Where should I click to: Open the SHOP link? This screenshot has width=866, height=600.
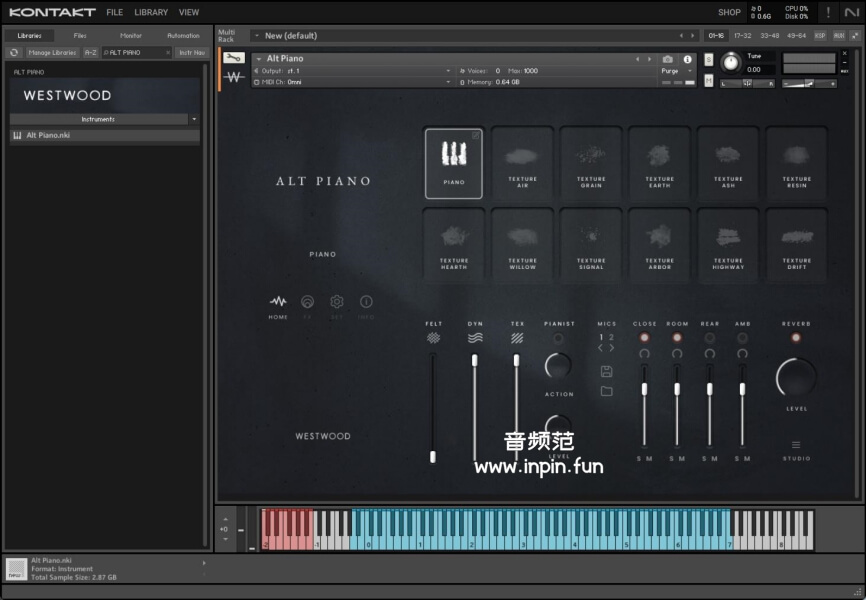729,13
